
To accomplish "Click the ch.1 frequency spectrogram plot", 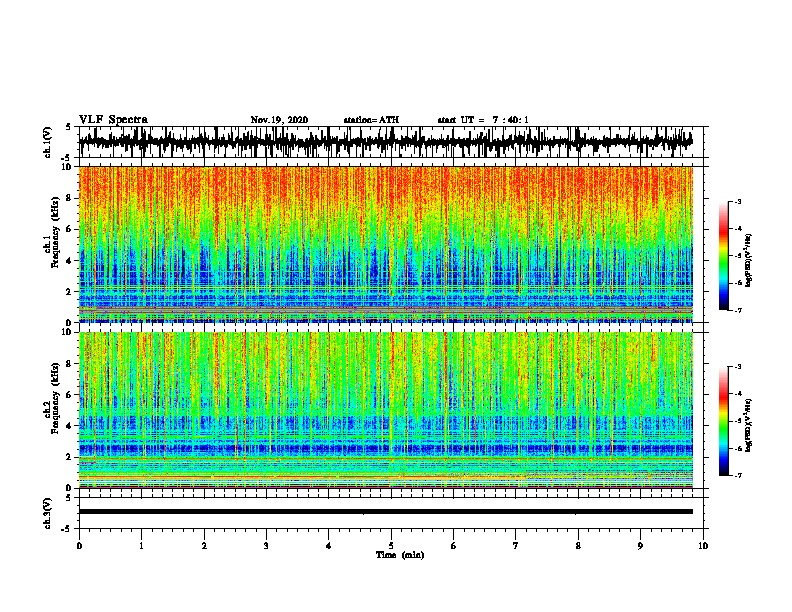I will coord(386,244).
